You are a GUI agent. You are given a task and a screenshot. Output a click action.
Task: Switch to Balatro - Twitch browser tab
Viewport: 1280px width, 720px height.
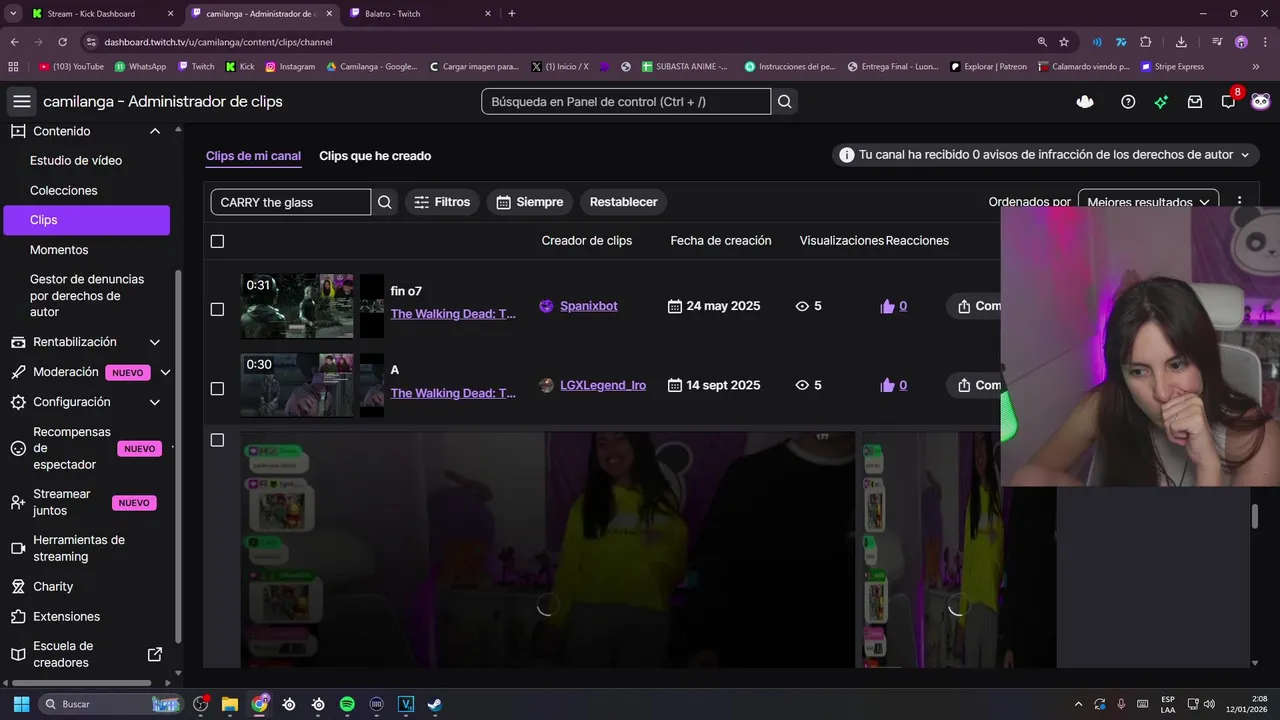point(420,14)
